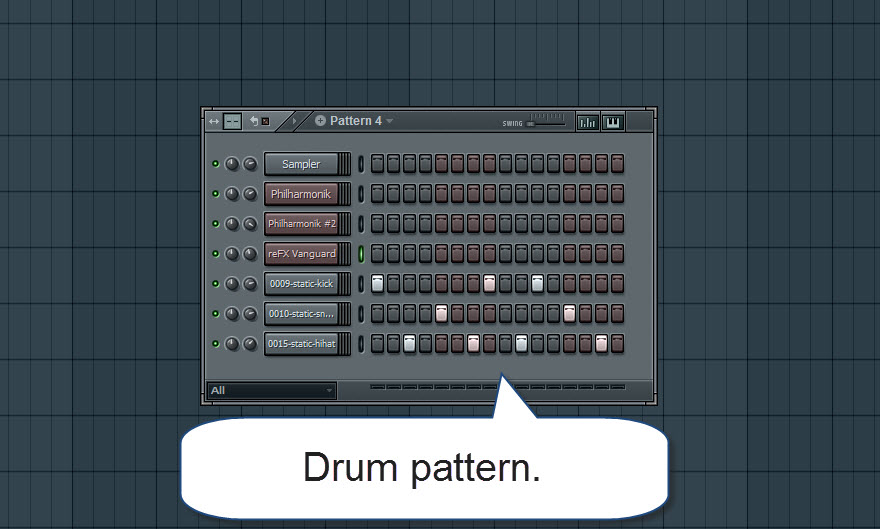This screenshot has width=880, height=529.
Task: Click the dashed pattern-length box in the header
Action: point(232,121)
